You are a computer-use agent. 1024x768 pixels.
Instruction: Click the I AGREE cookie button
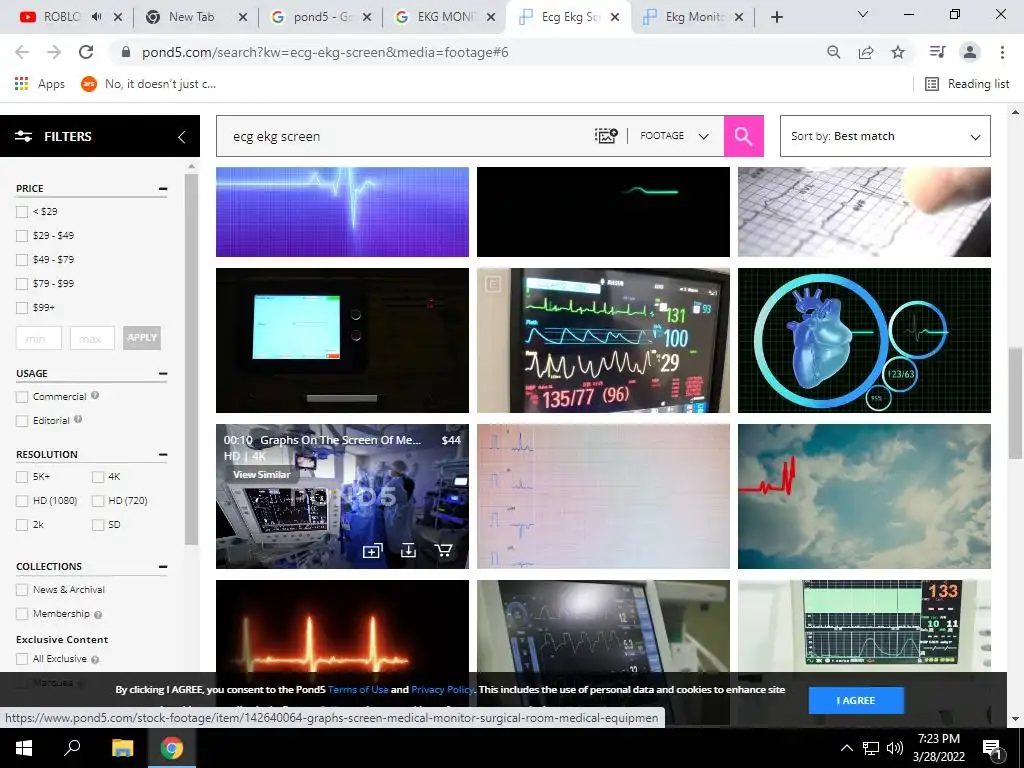[x=856, y=700]
